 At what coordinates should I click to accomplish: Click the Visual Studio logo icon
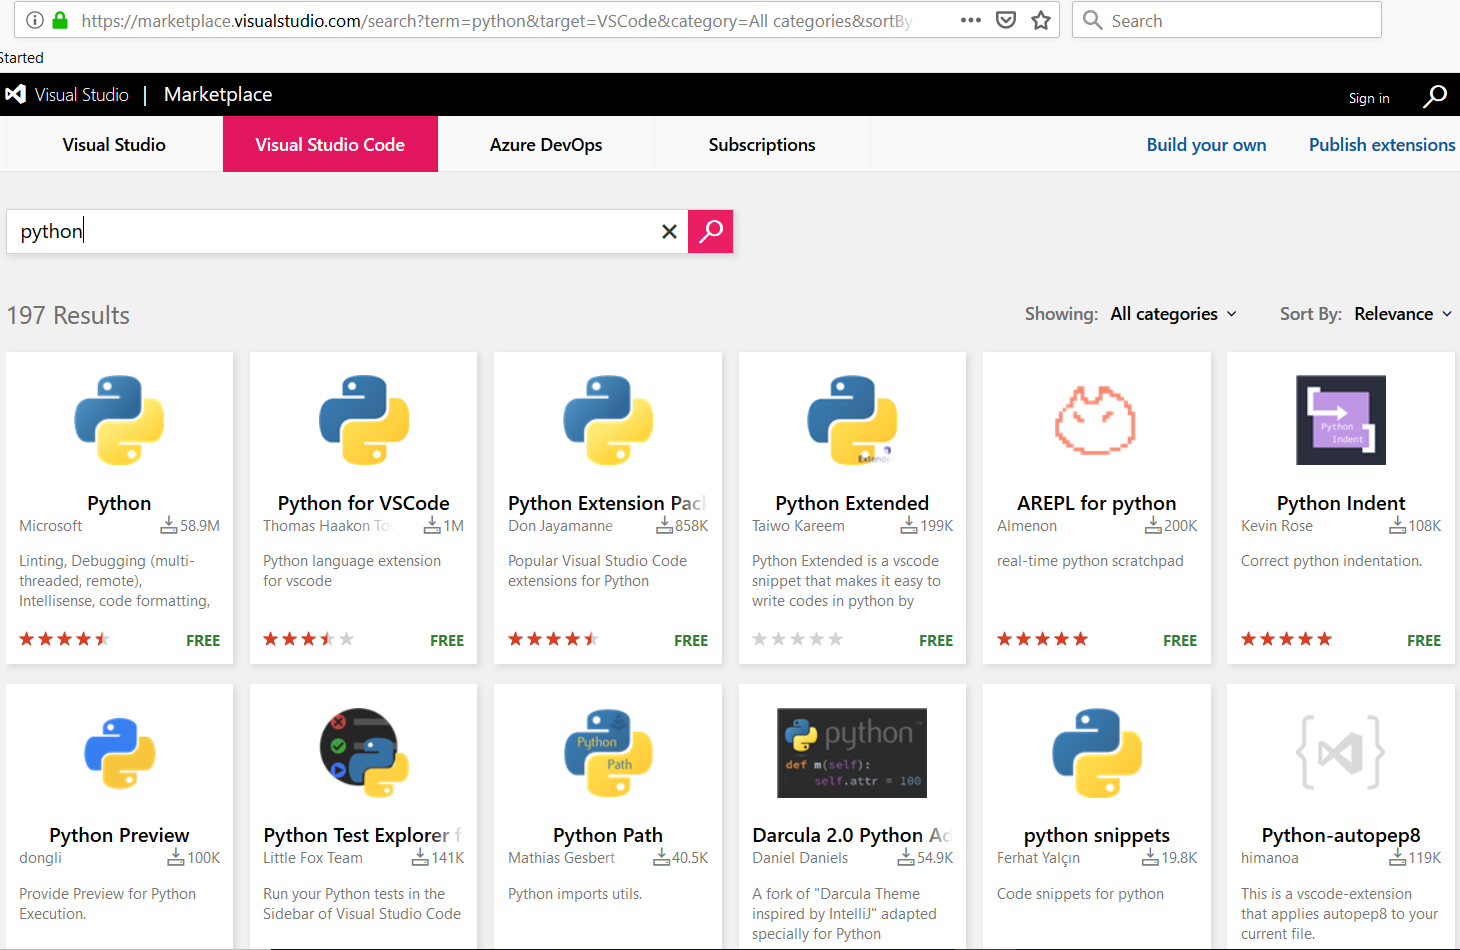(15, 94)
